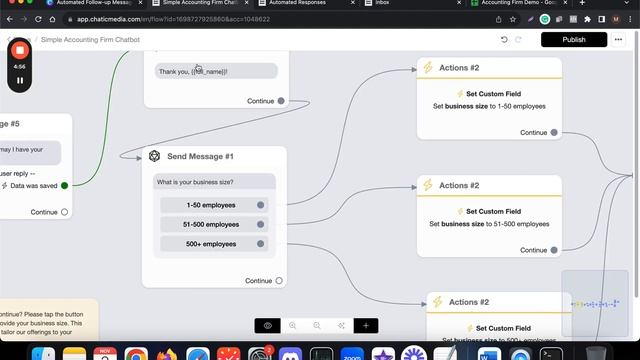Edit the 'Thank you, {{first_name}}!' message bubble
Viewport: 640px width, 360px height.
216,71
